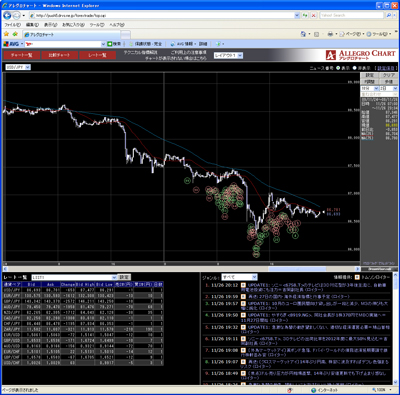The height and width of the screenshot is (395, 400).
Task: Open the LIST1 rate list dropdown
Action: [x=74, y=277]
